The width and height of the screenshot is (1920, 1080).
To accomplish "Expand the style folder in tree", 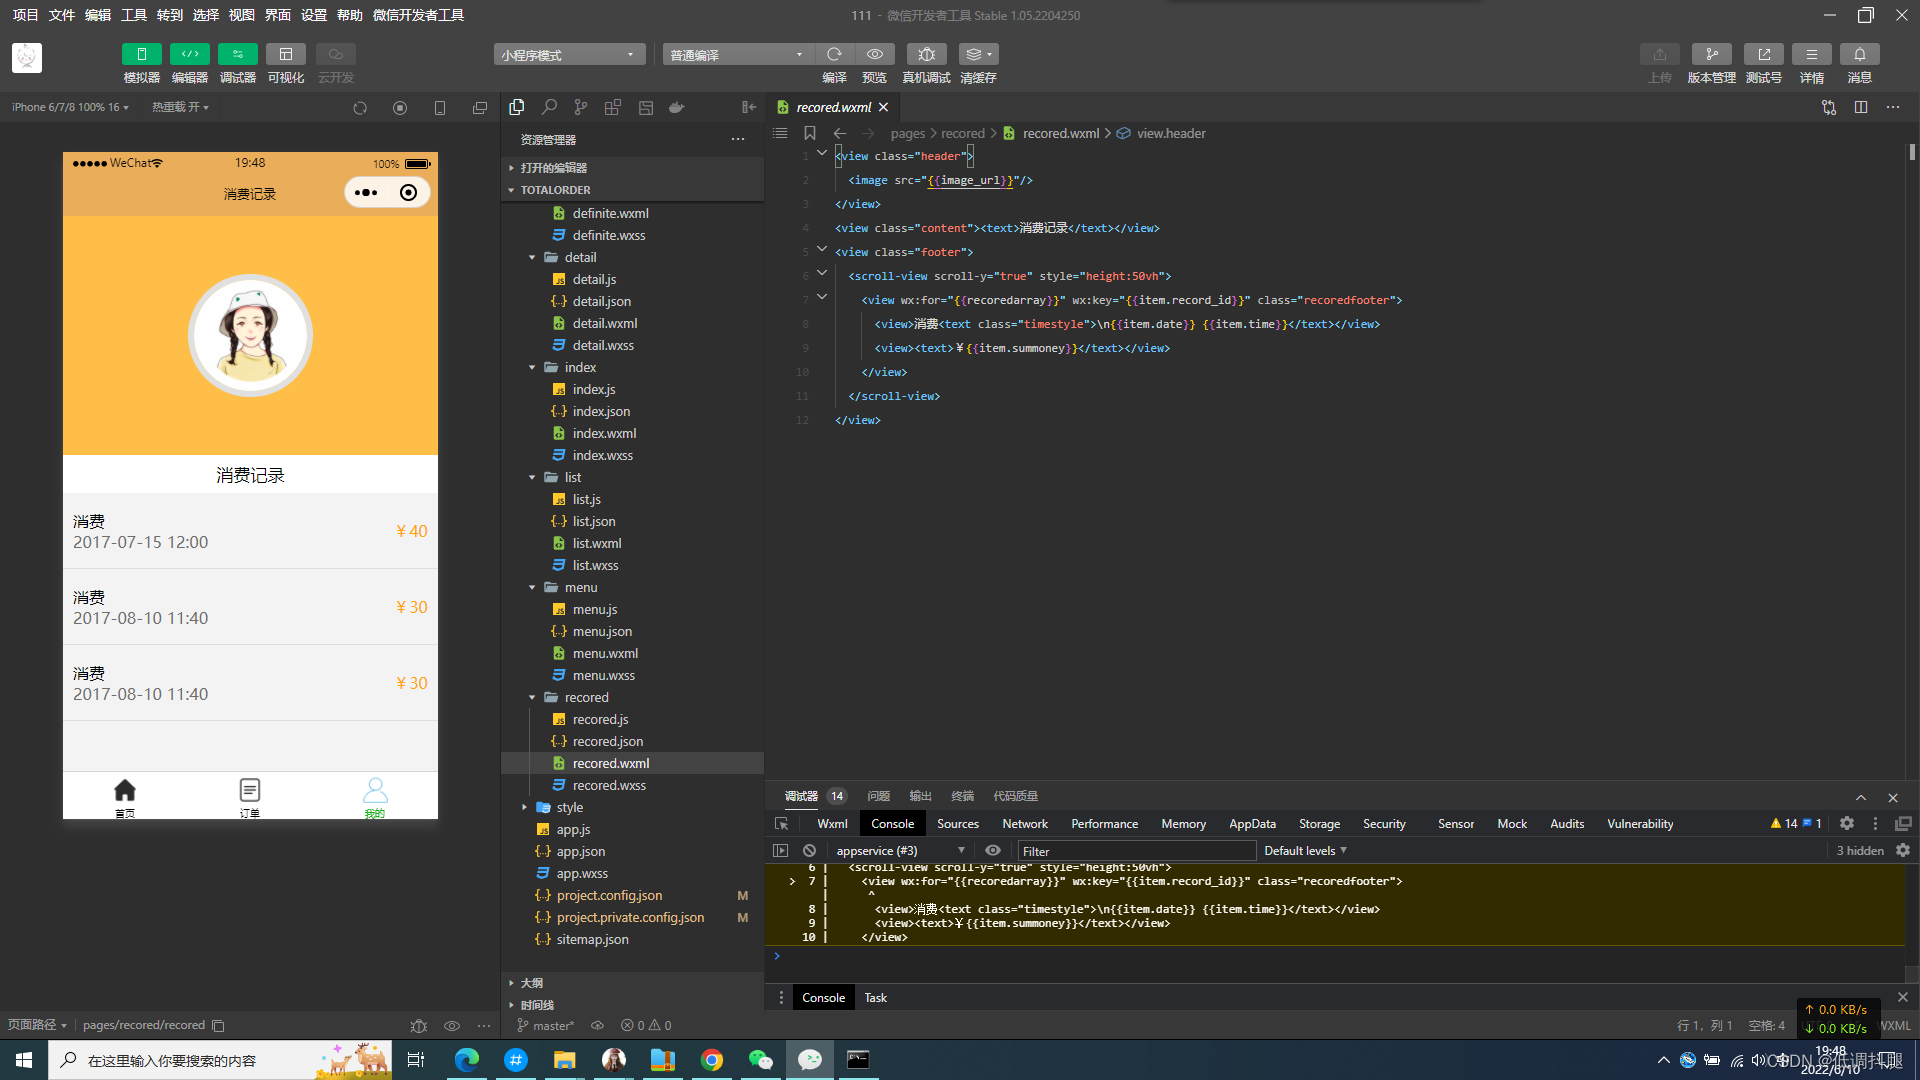I will 569,807.
